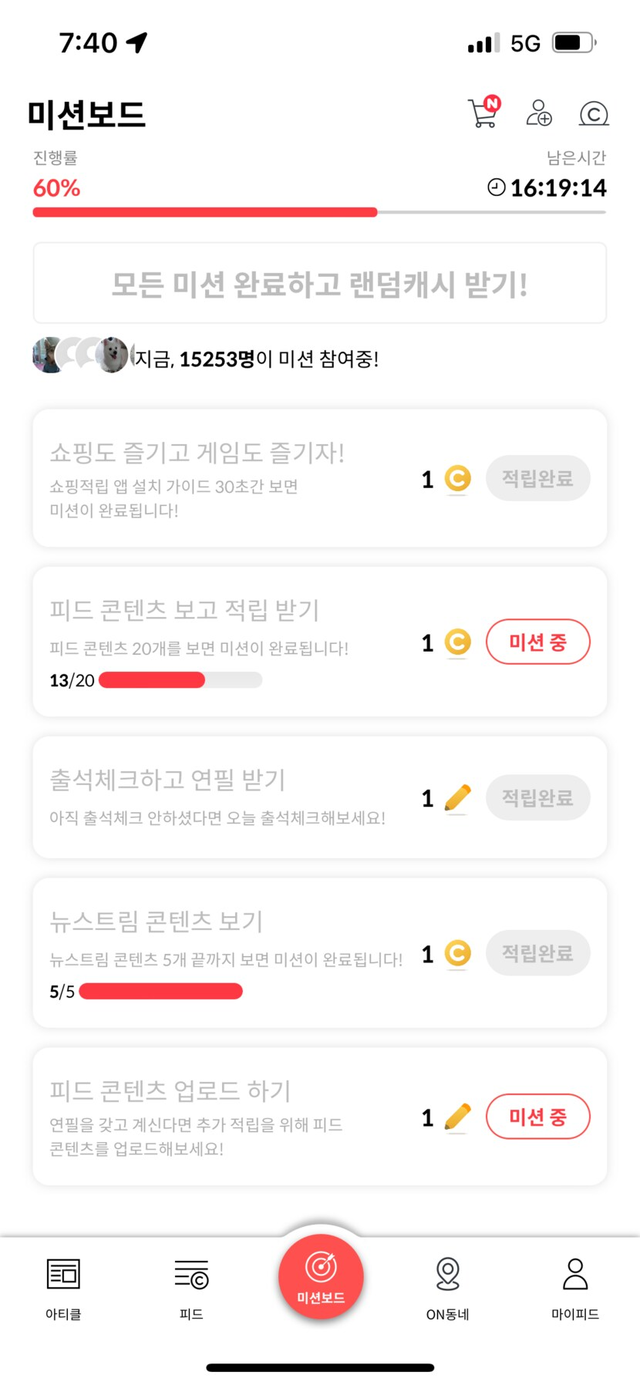Click the 60% overall progress bar

click(x=319, y=212)
